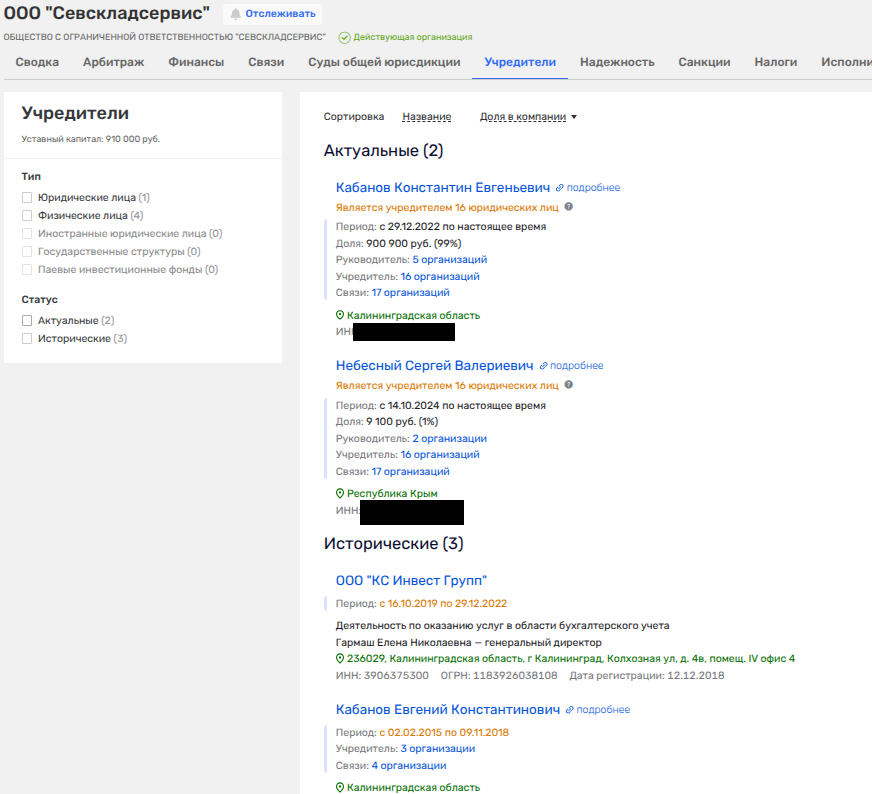The height and width of the screenshot is (794, 872).
Task: Click the green checkmark status icon
Action: [x=344, y=37]
